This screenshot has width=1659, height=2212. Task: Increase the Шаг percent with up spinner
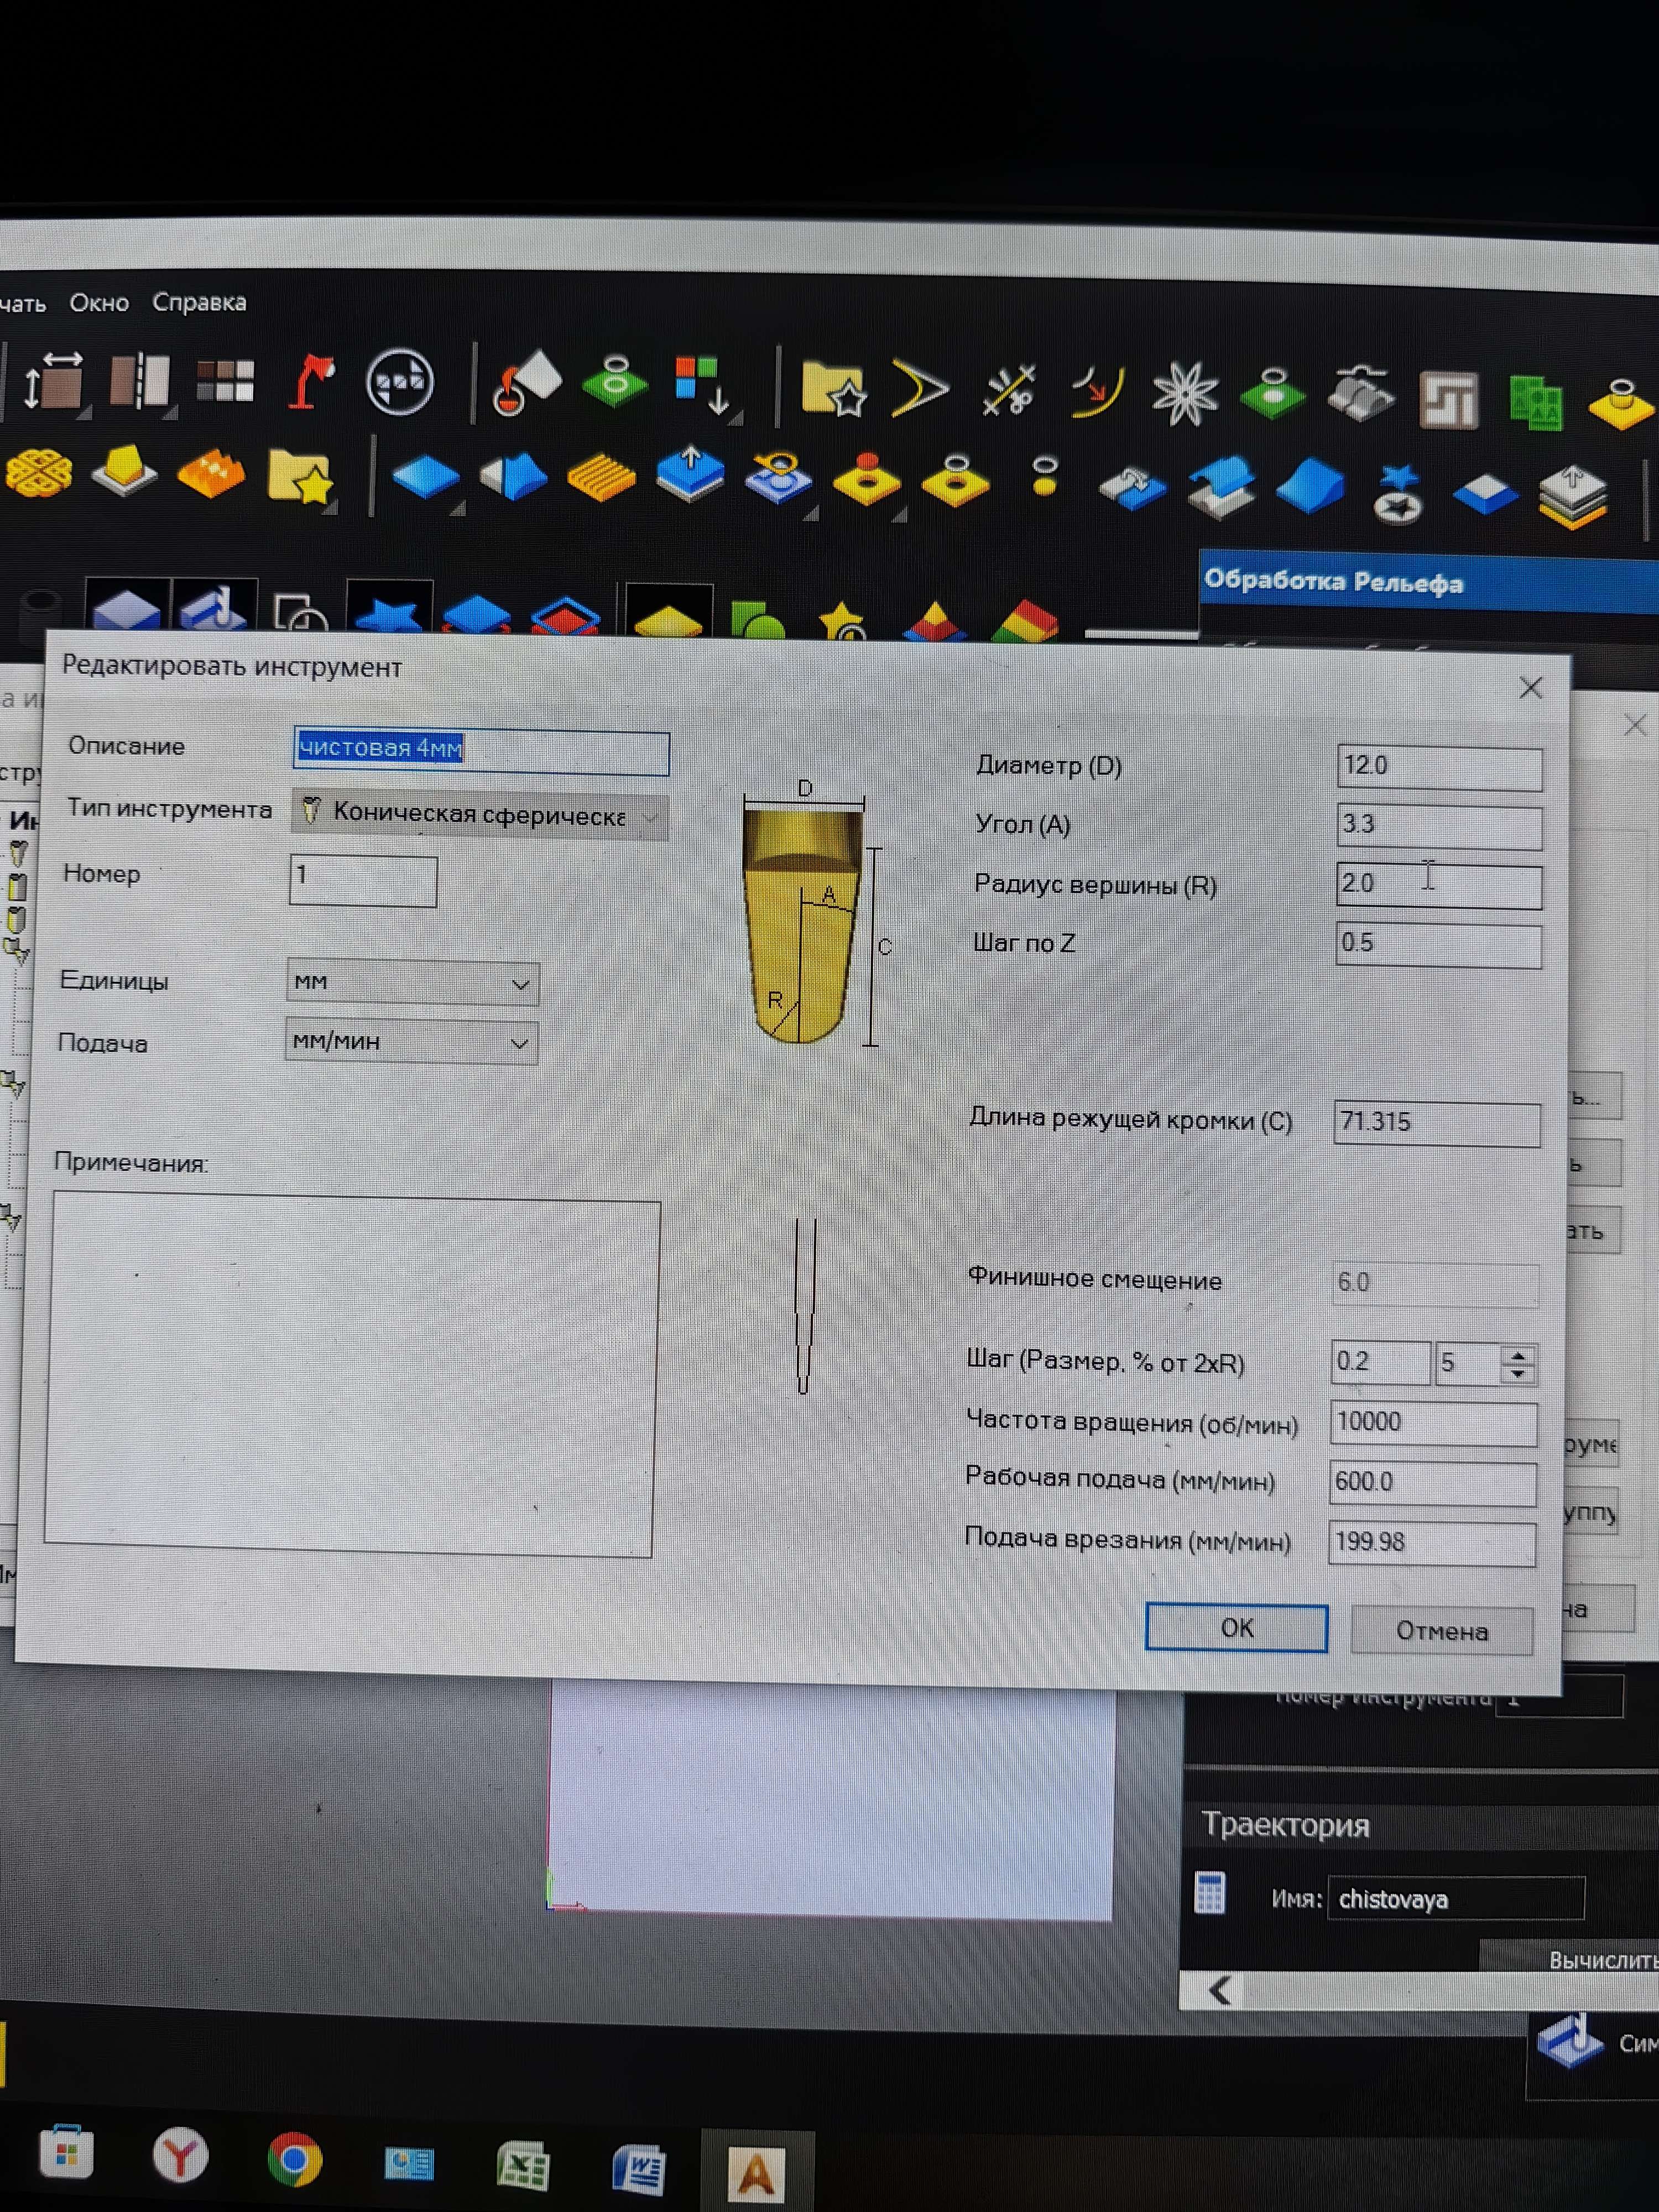[1518, 1355]
